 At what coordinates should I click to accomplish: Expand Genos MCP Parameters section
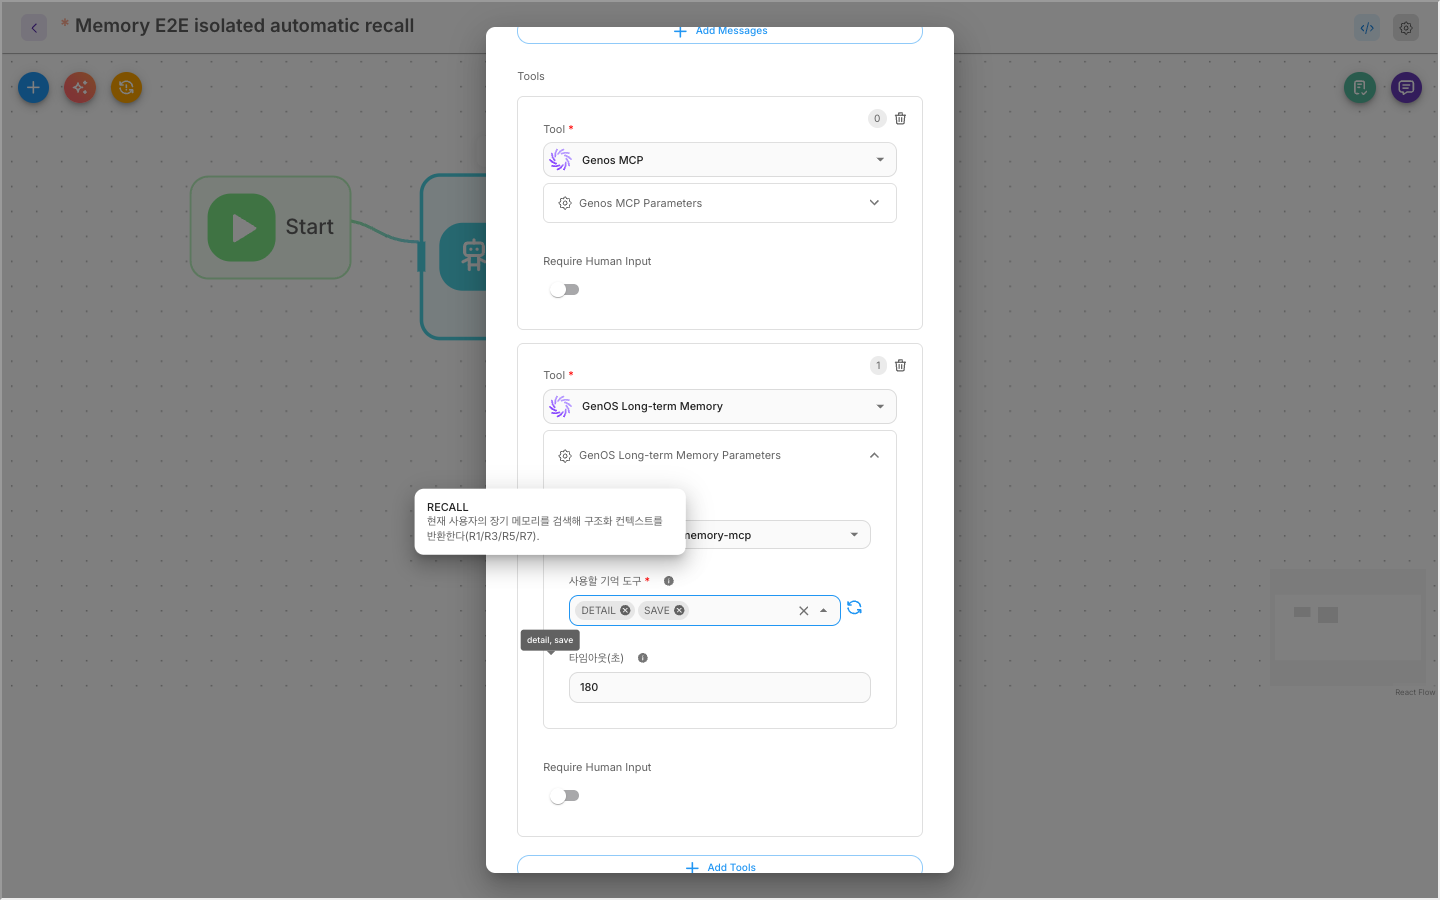[720, 203]
